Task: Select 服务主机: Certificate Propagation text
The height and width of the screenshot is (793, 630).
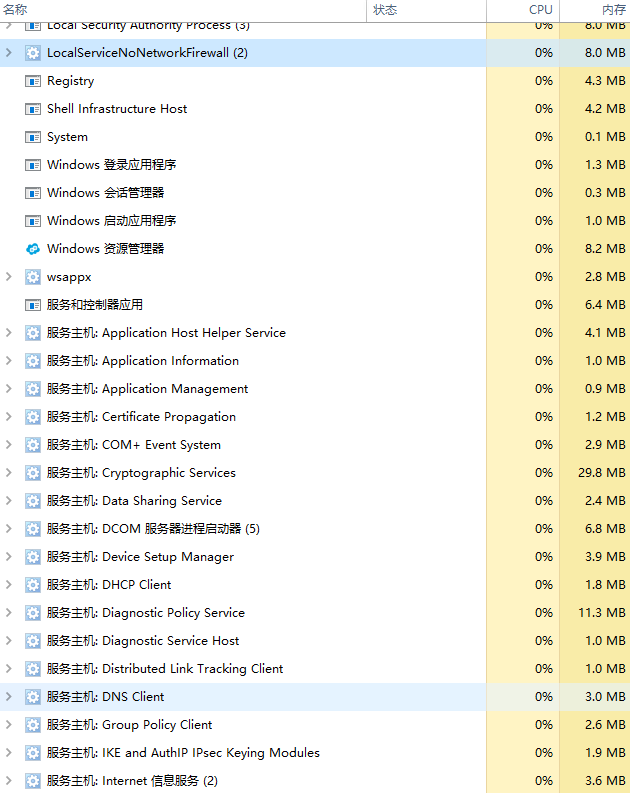Action: (141, 417)
